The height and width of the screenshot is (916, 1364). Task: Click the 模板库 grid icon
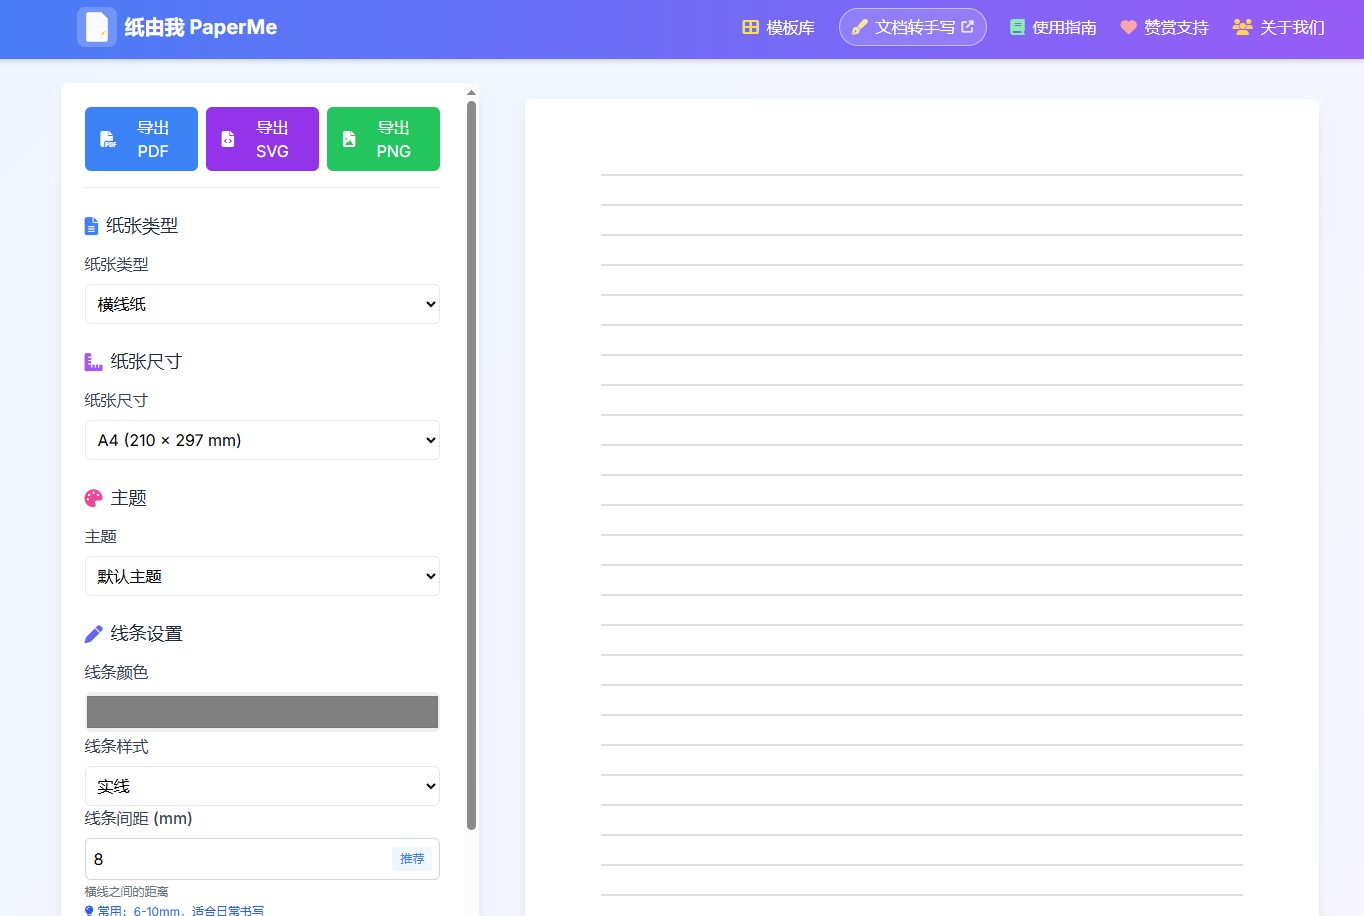(x=750, y=27)
